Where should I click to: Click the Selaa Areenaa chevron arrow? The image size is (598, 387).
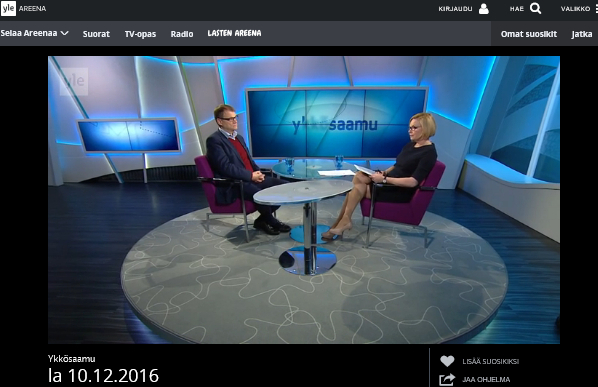(x=64, y=33)
